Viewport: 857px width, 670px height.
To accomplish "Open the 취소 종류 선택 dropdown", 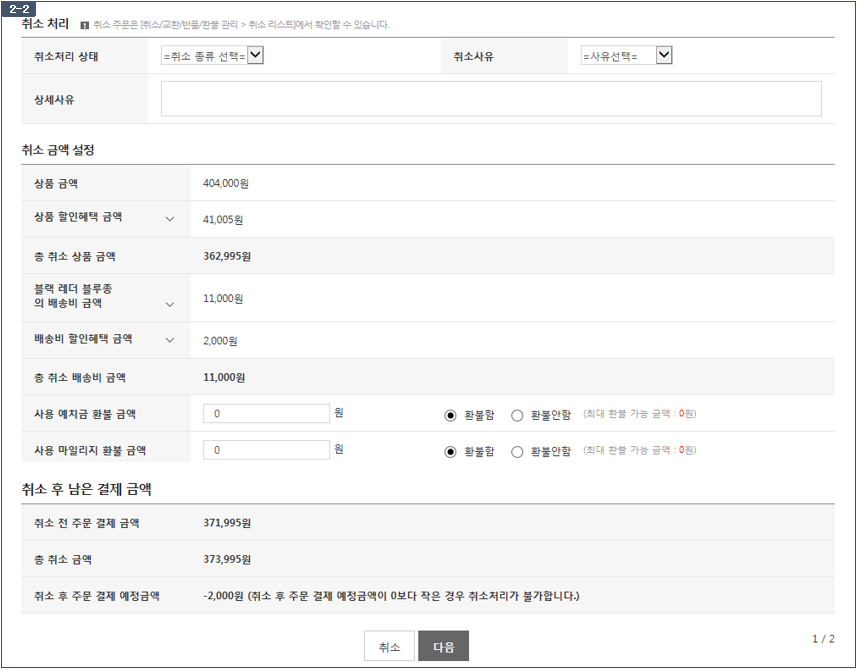I will pos(212,56).
